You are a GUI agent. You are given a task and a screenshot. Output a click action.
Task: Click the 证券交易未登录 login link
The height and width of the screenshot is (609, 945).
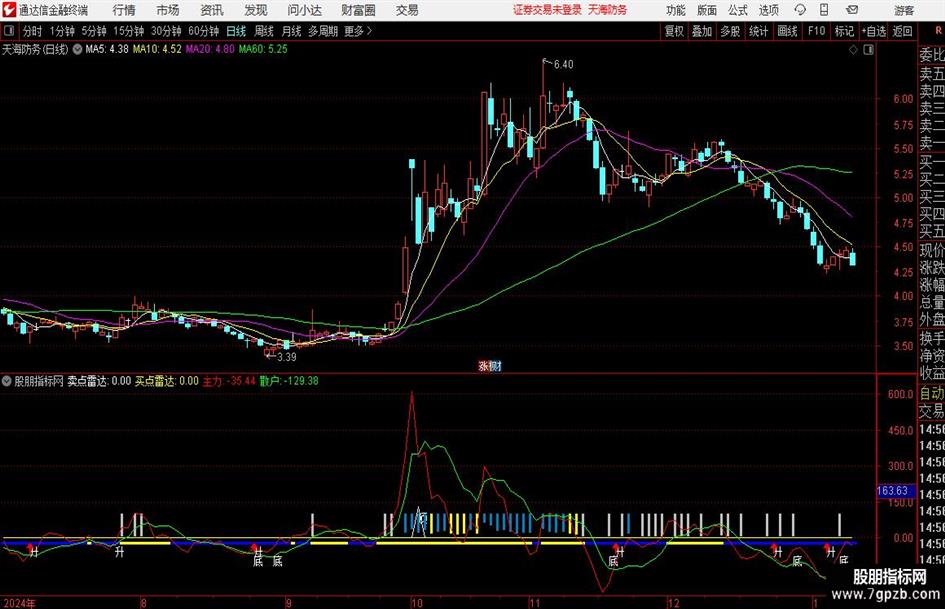[x=547, y=10]
